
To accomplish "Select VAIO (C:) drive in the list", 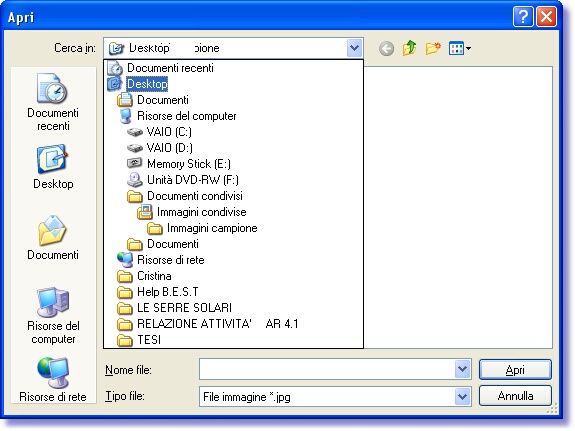I will click(159, 132).
